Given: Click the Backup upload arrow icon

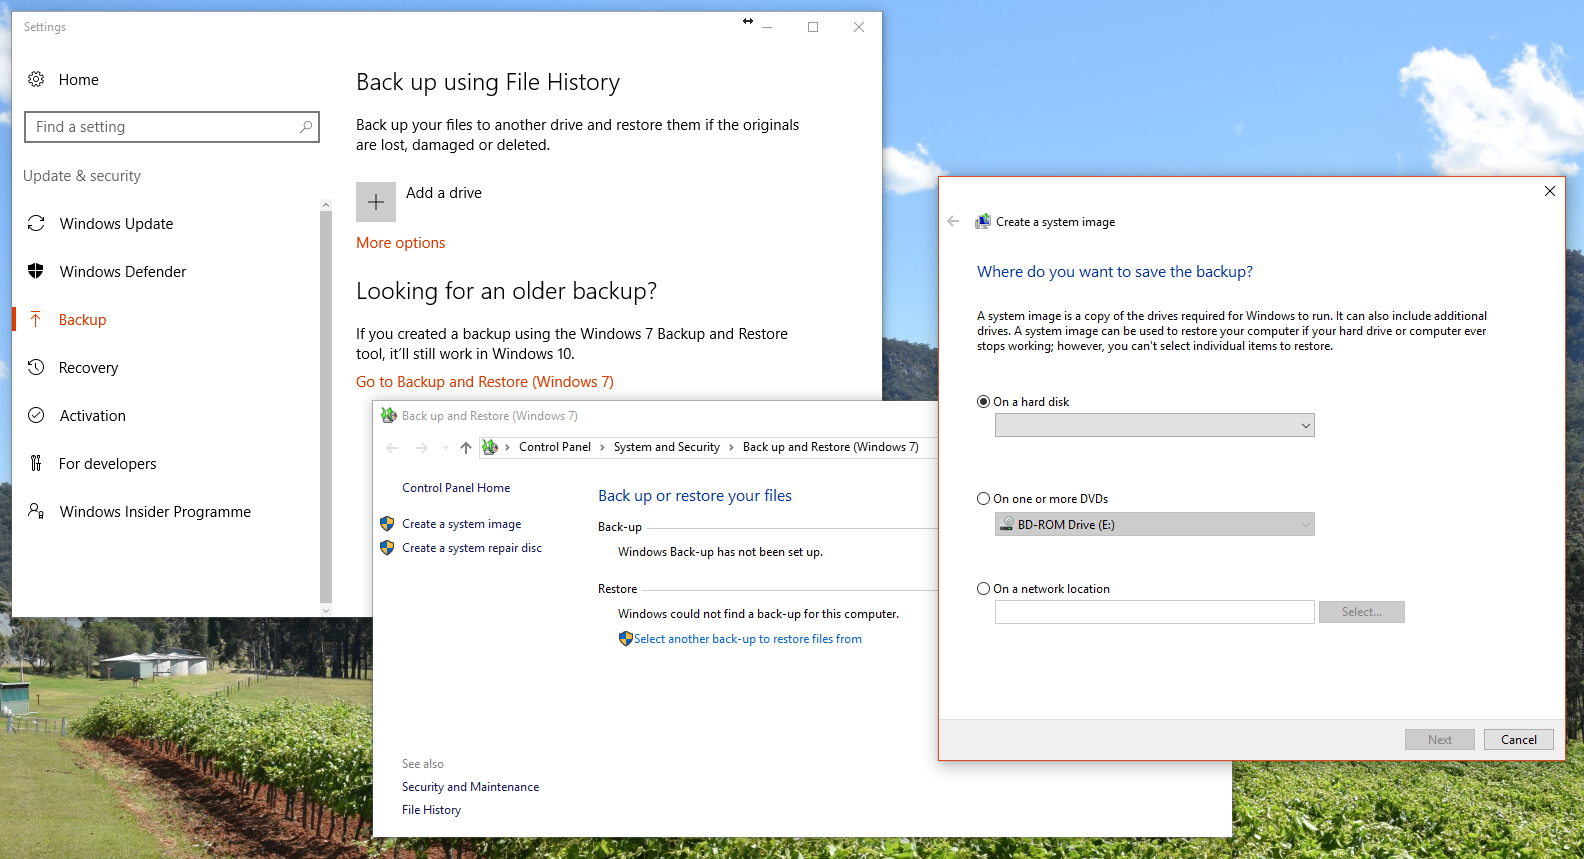Looking at the screenshot, I should pyautogui.click(x=36, y=319).
